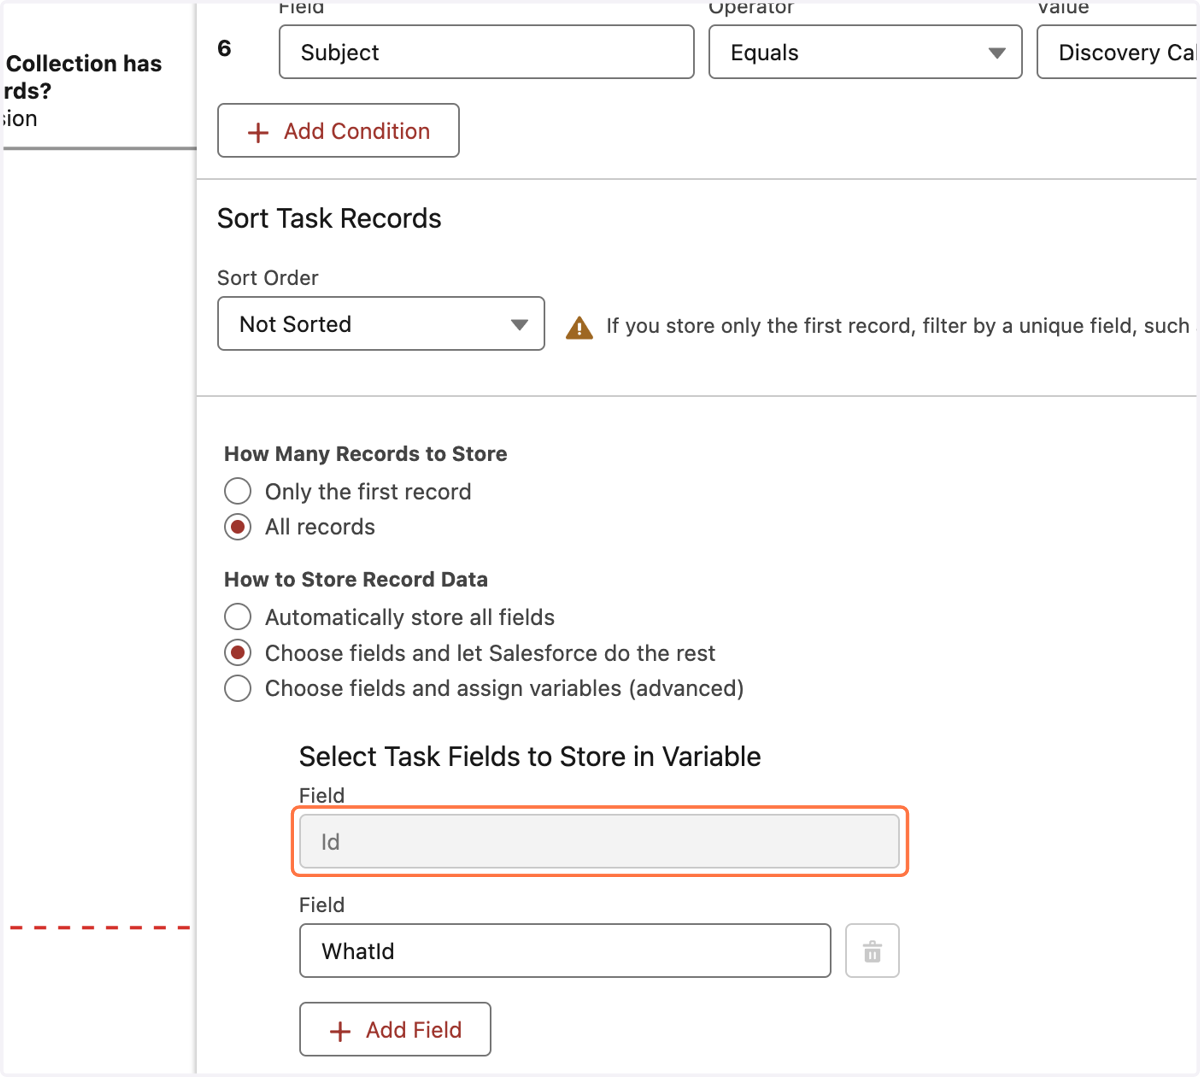Click the Discovery Call value input
This screenshot has height=1077, width=1200.
pos(1118,52)
